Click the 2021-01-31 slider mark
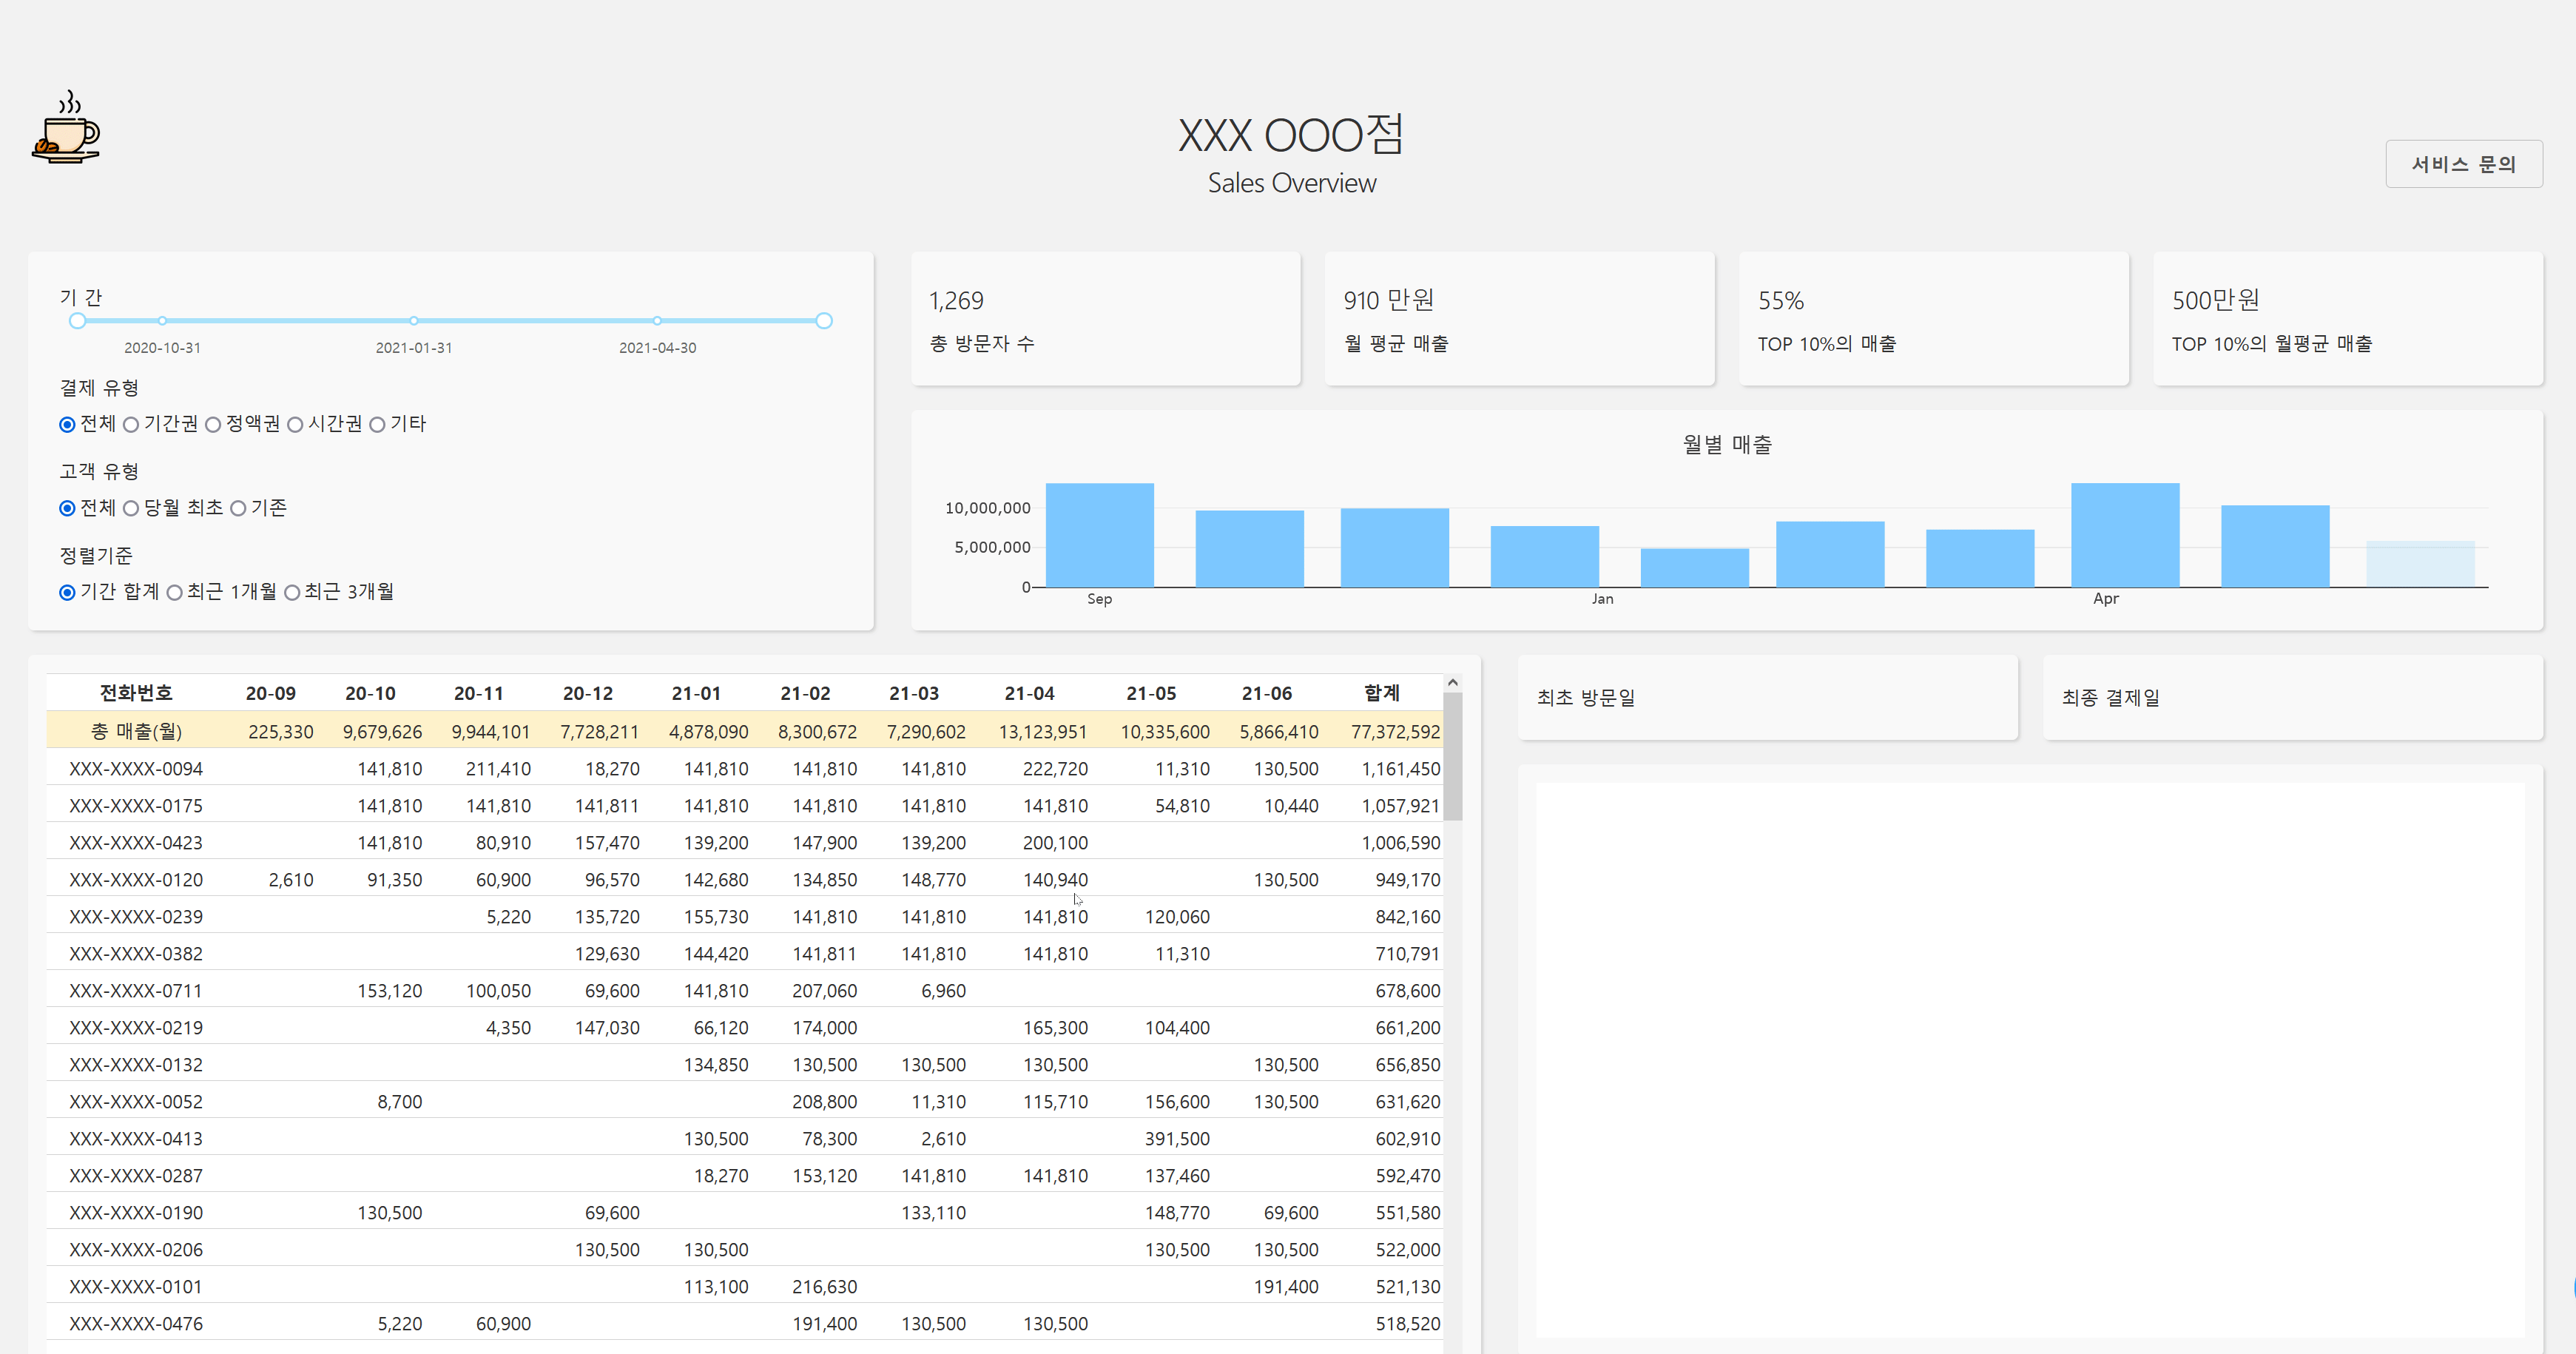 413,321
